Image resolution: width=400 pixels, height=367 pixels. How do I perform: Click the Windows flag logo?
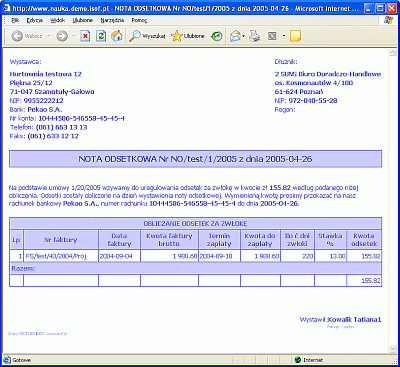click(388, 20)
